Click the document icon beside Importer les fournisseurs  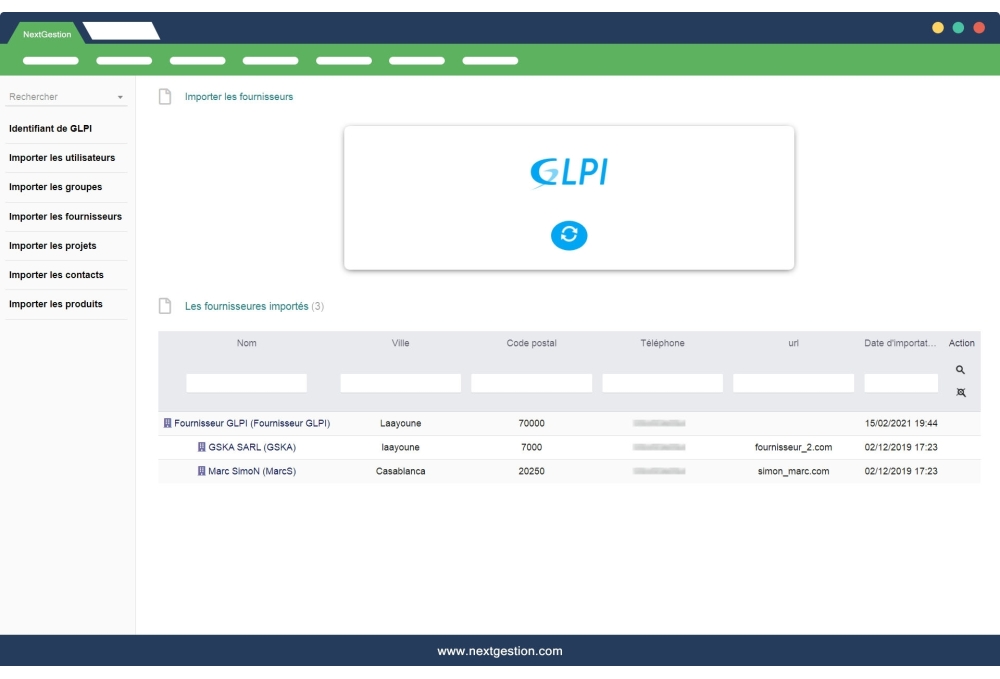coord(163,96)
